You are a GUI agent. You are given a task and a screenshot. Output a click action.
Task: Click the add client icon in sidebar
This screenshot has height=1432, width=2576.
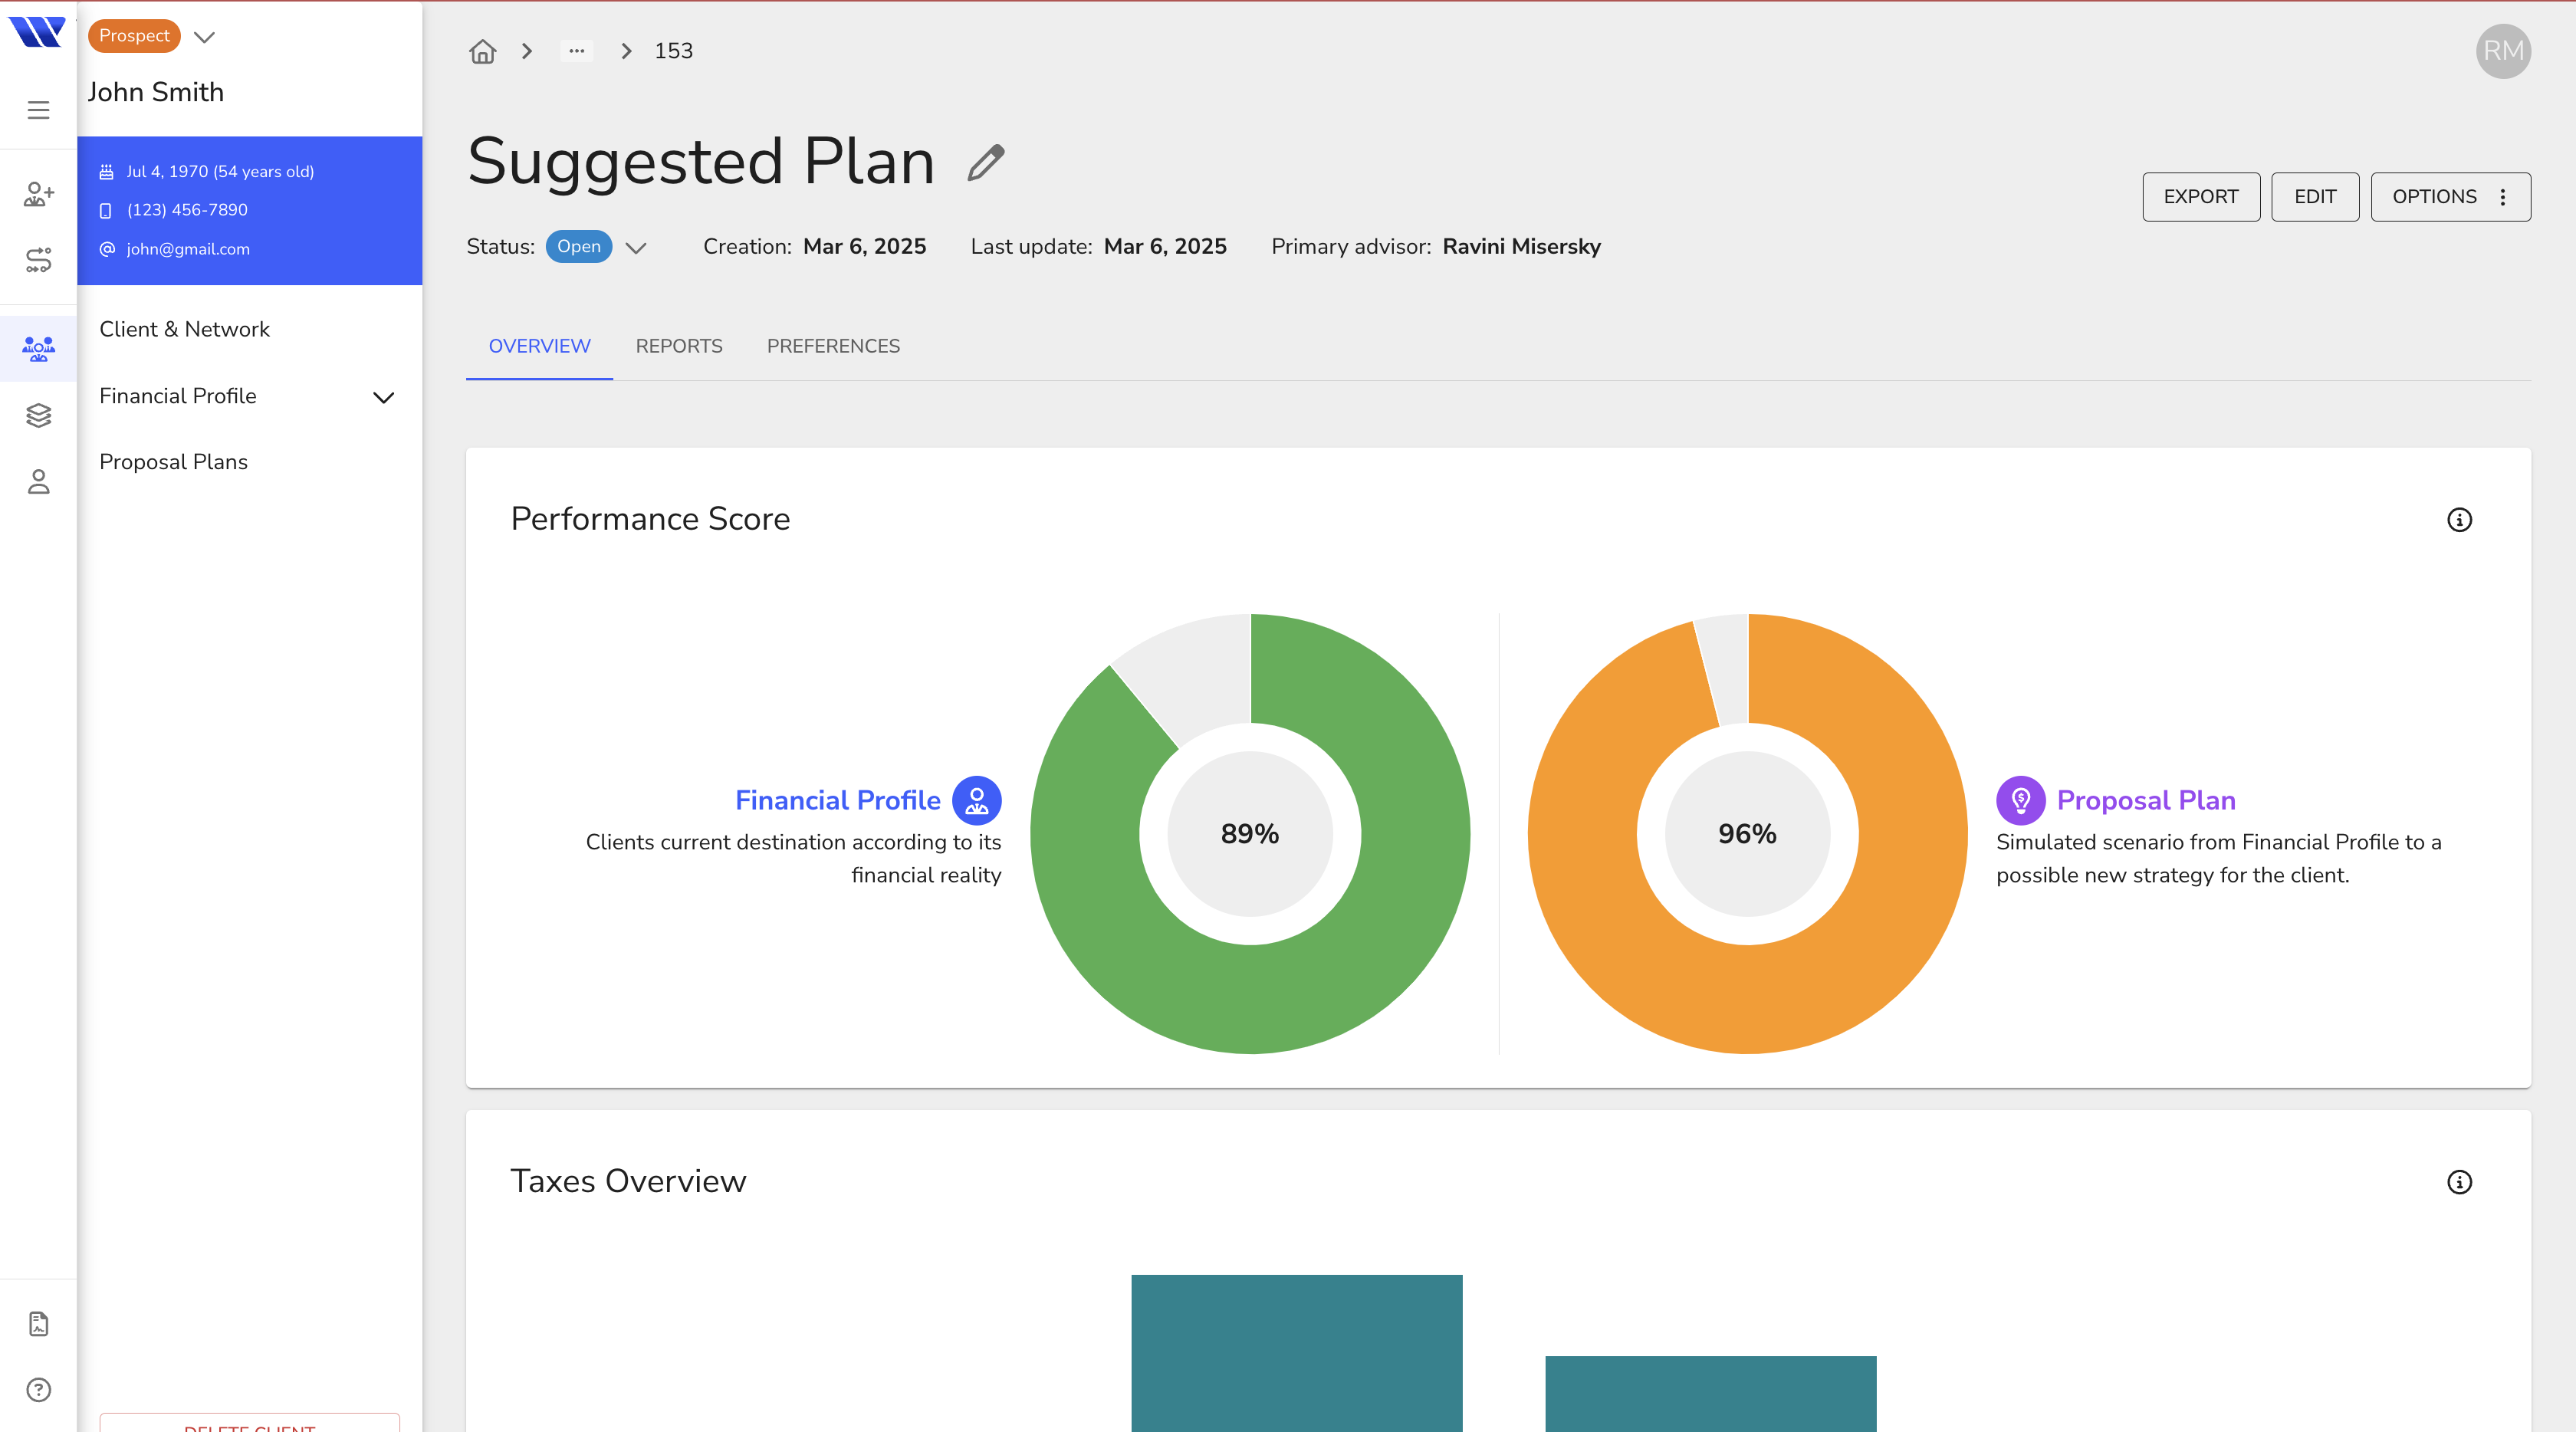[x=38, y=194]
